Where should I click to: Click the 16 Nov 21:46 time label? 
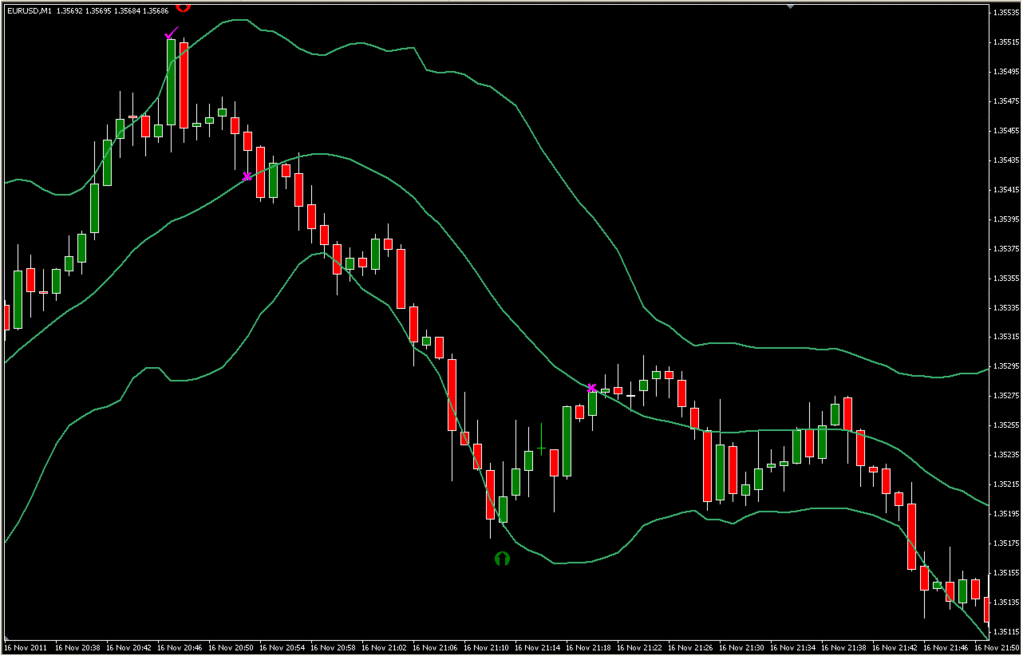(x=947, y=649)
